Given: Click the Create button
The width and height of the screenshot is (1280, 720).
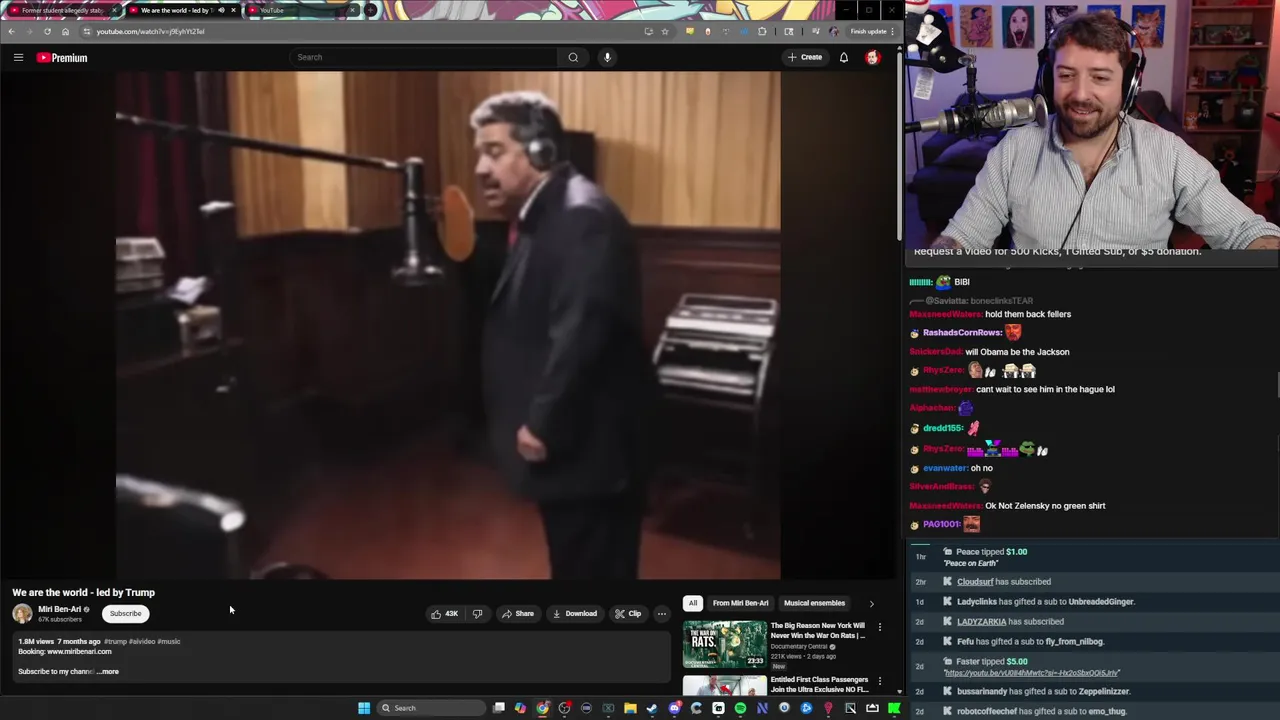Looking at the screenshot, I should coord(804,57).
